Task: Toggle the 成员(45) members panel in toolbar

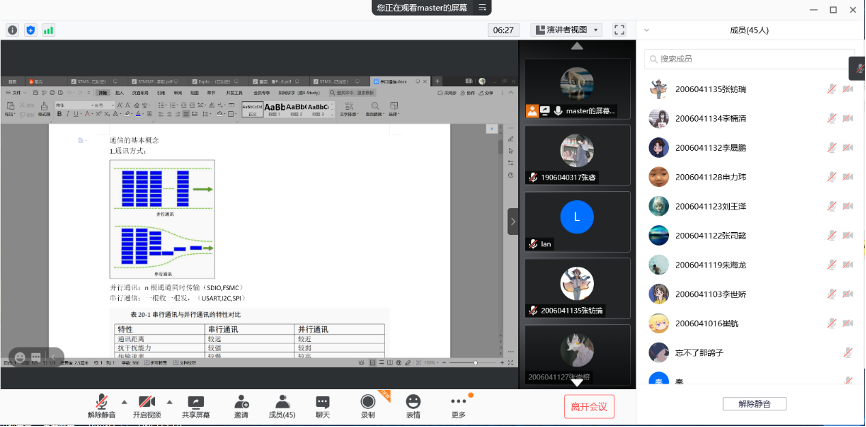Action: (x=281, y=401)
